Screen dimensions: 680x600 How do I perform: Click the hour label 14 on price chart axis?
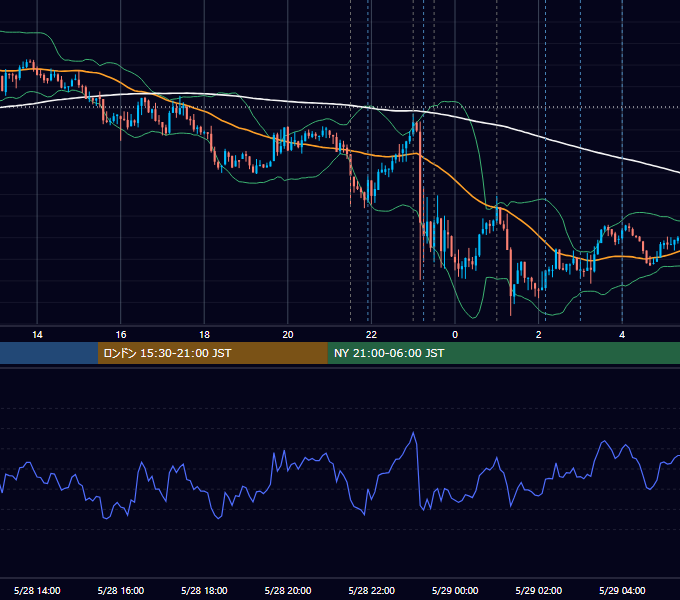point(37,335)
